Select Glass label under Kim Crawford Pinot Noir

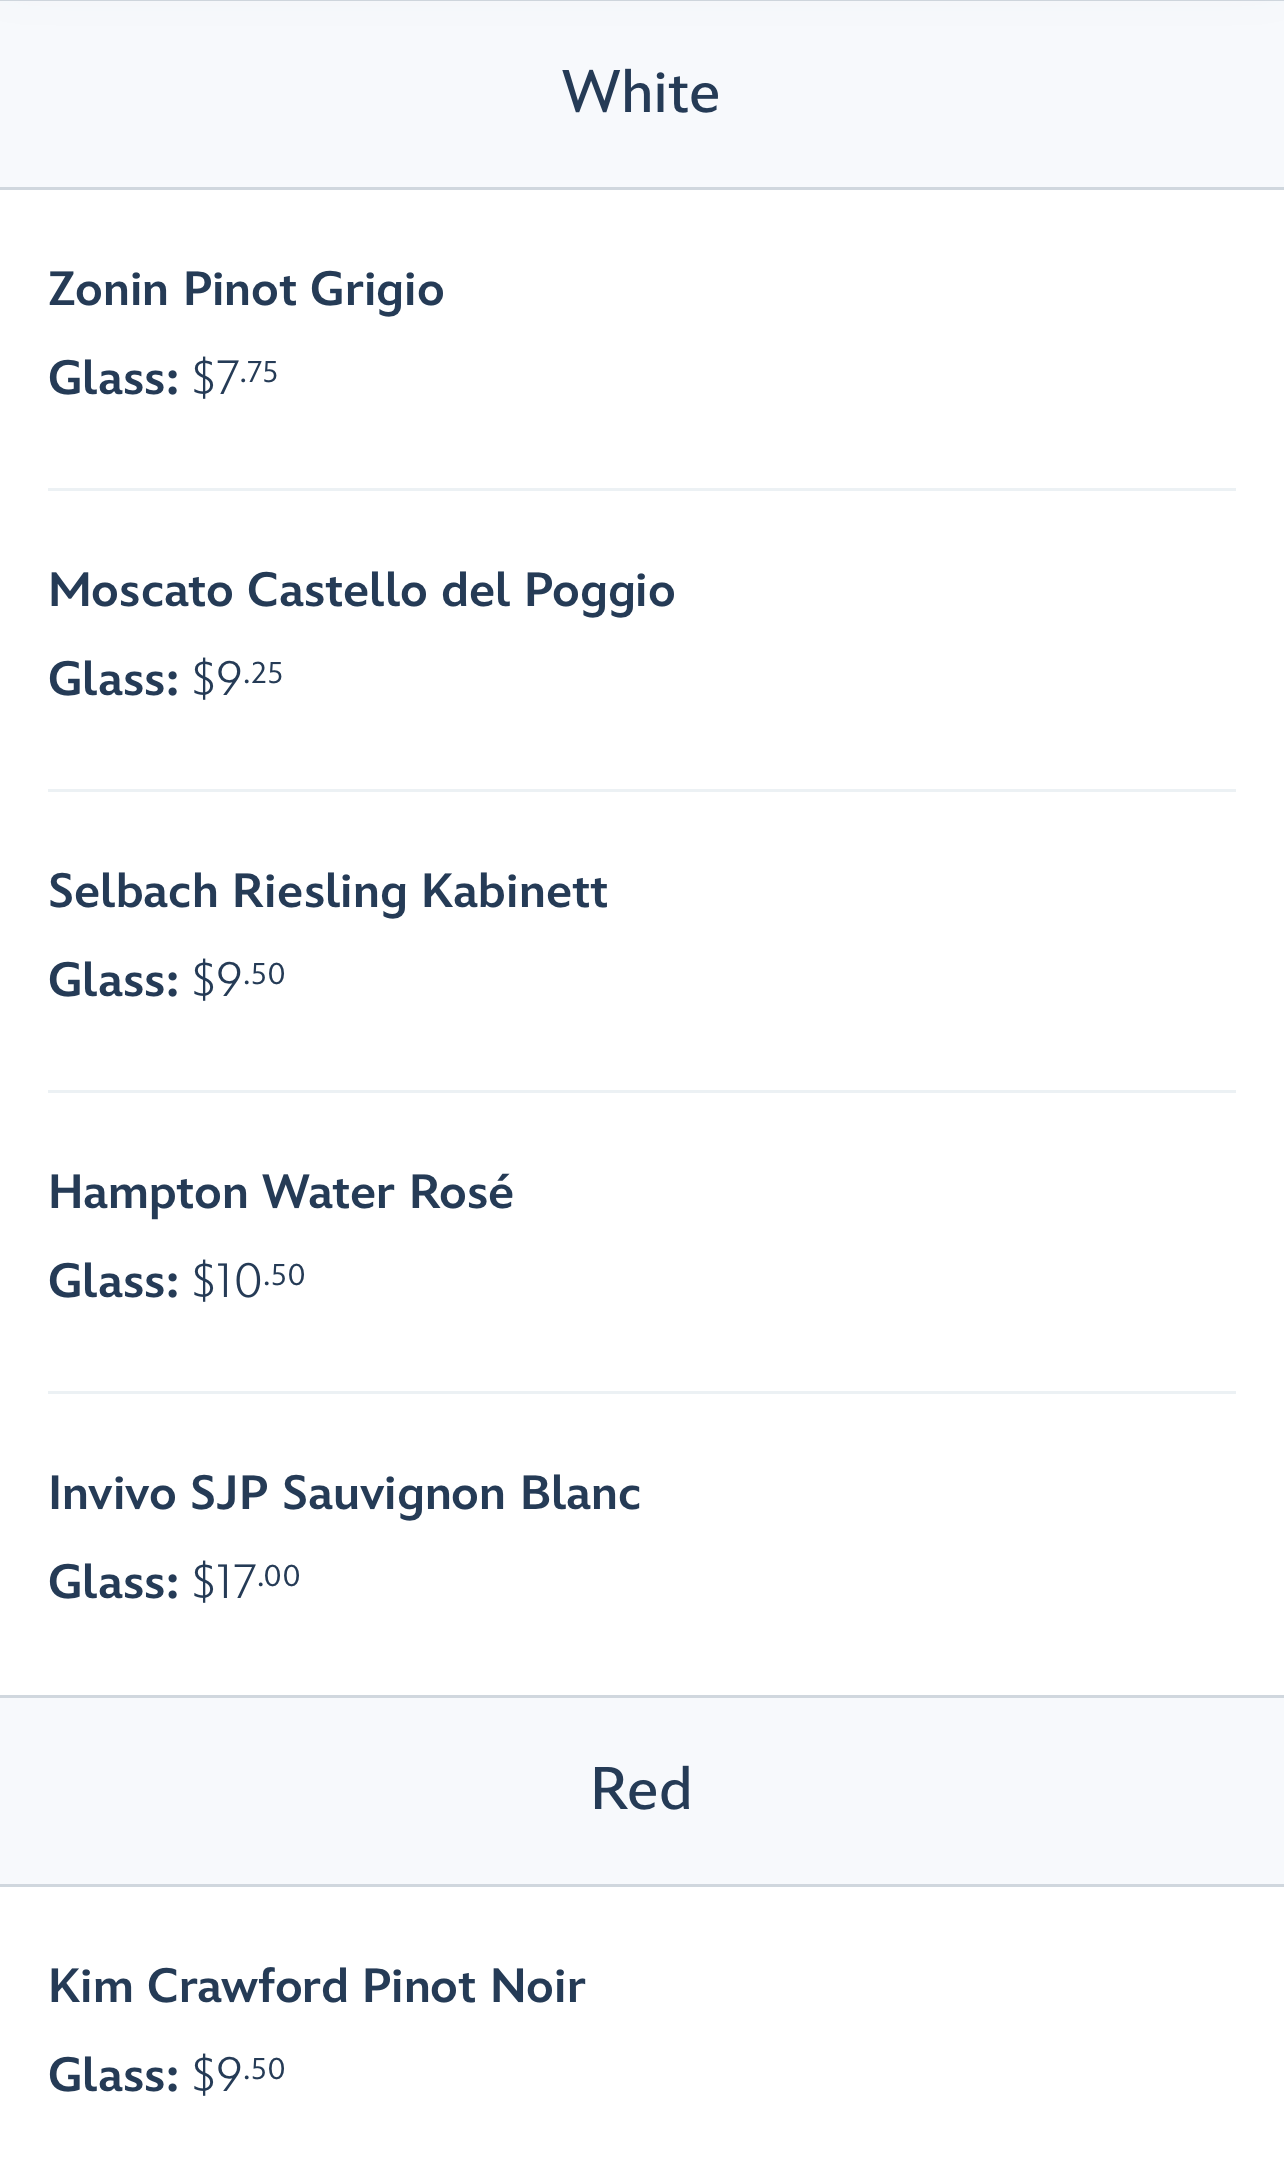tap(114, 2074)
